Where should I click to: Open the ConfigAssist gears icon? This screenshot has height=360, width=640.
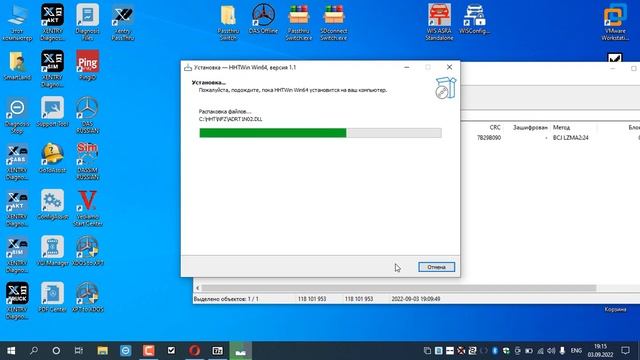click(52, 205)
